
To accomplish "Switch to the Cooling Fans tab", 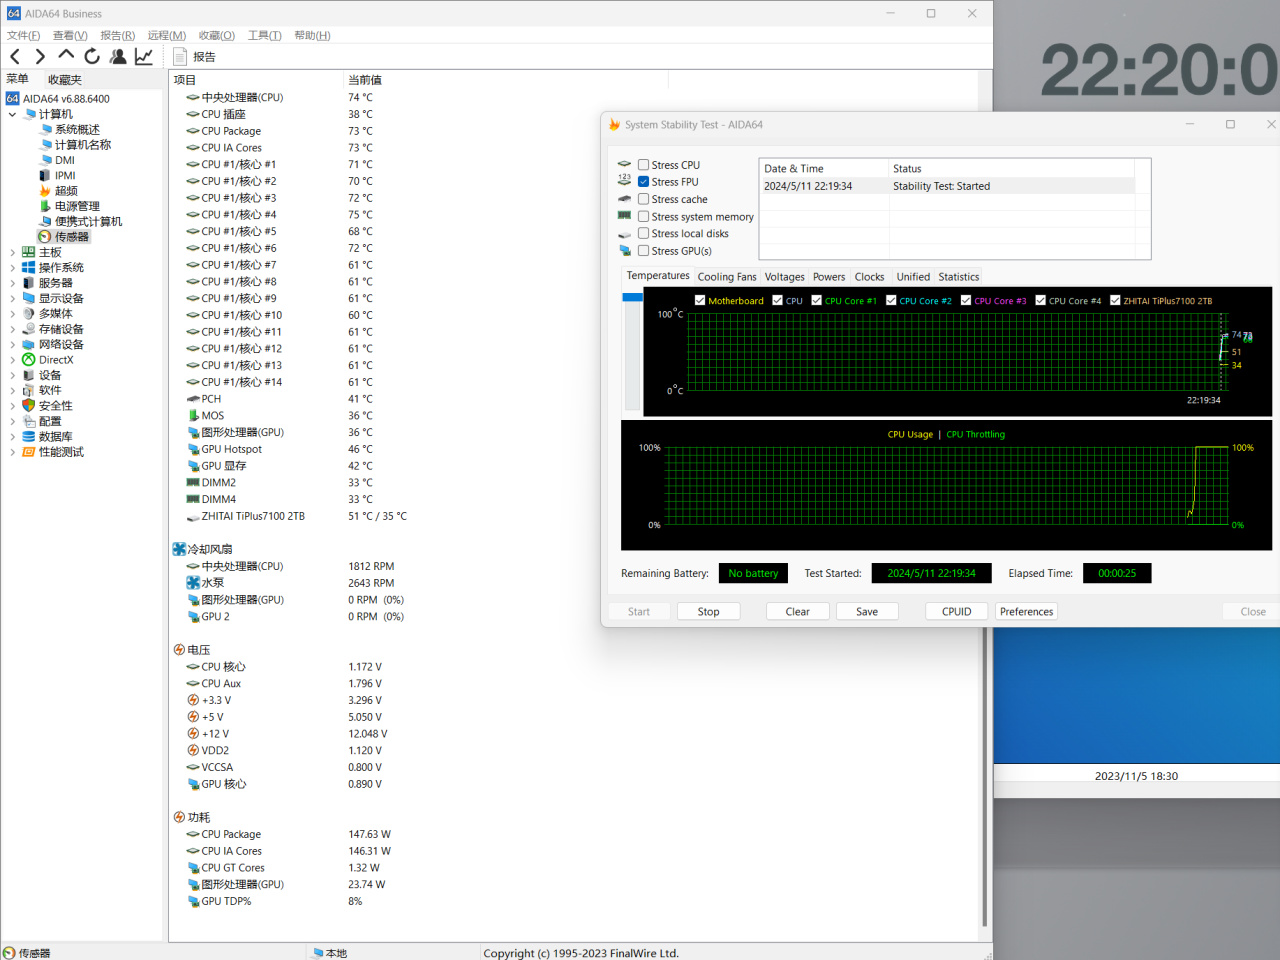I will click(x=727, y=277).
